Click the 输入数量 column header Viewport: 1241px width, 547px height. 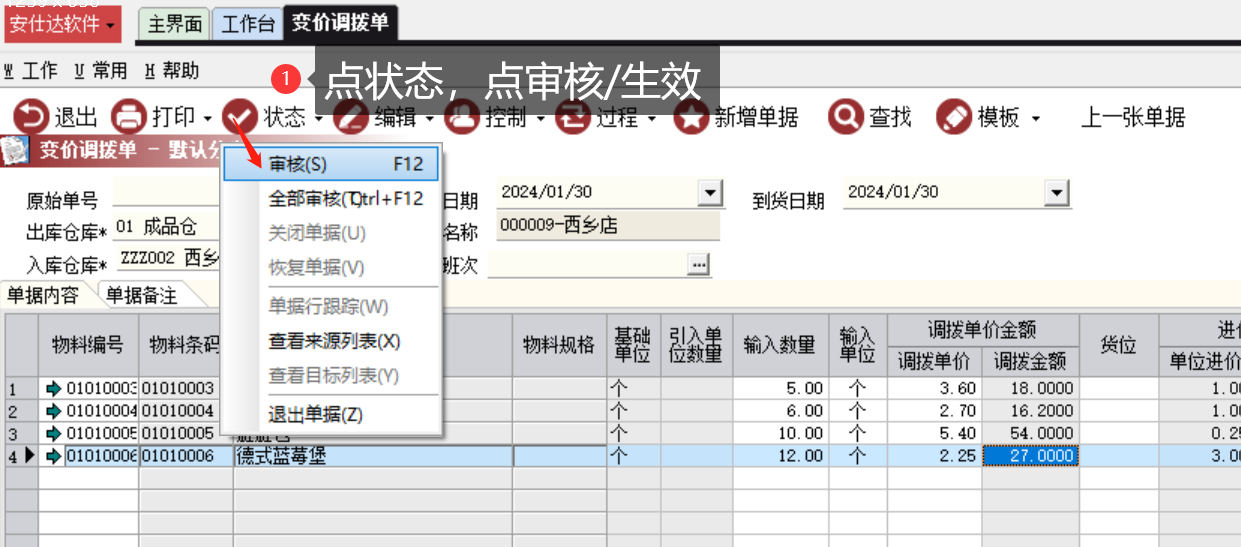780,345
